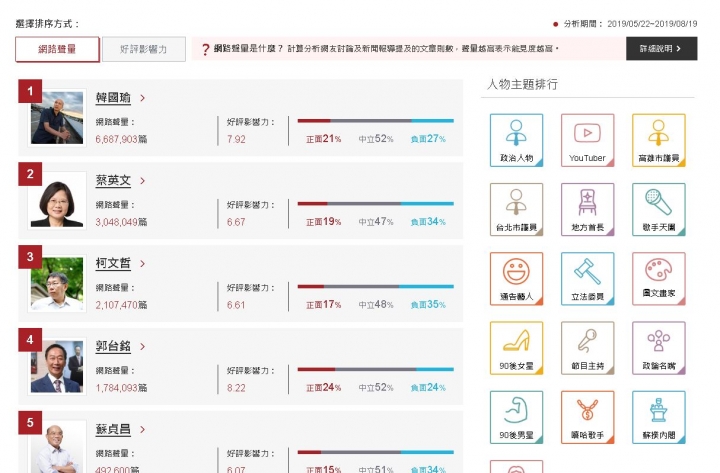Open the 歌手天團 microphone card

(658, 209)
